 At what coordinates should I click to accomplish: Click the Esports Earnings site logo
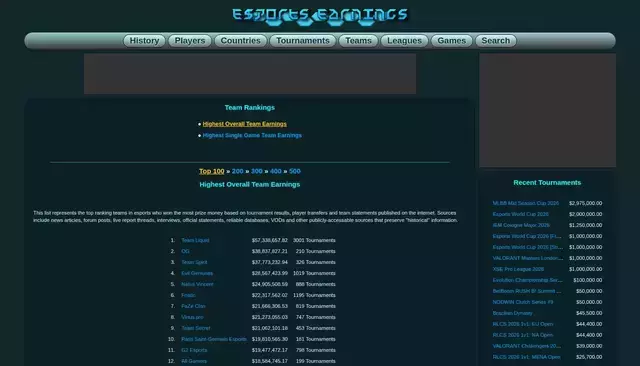[x=320, y=16]
